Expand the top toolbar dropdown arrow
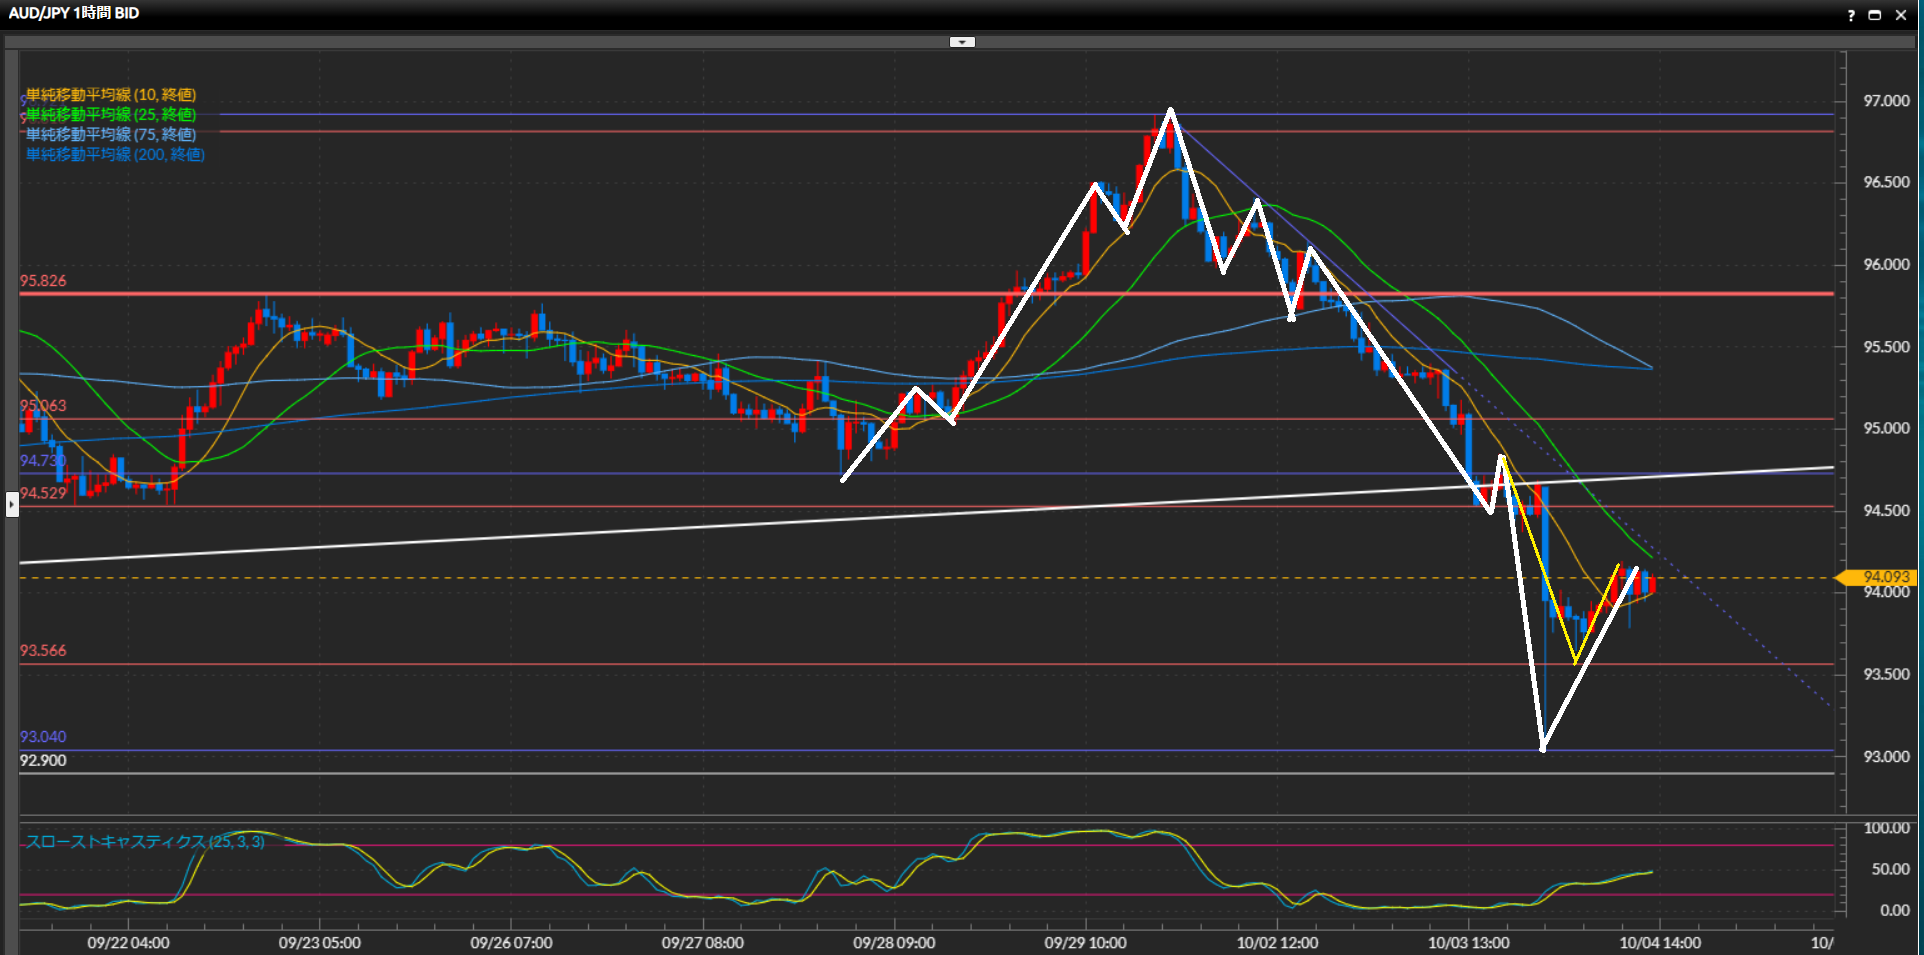This screenshot has width=1924, height=955. pyautogui.click(x=962, y=42)
